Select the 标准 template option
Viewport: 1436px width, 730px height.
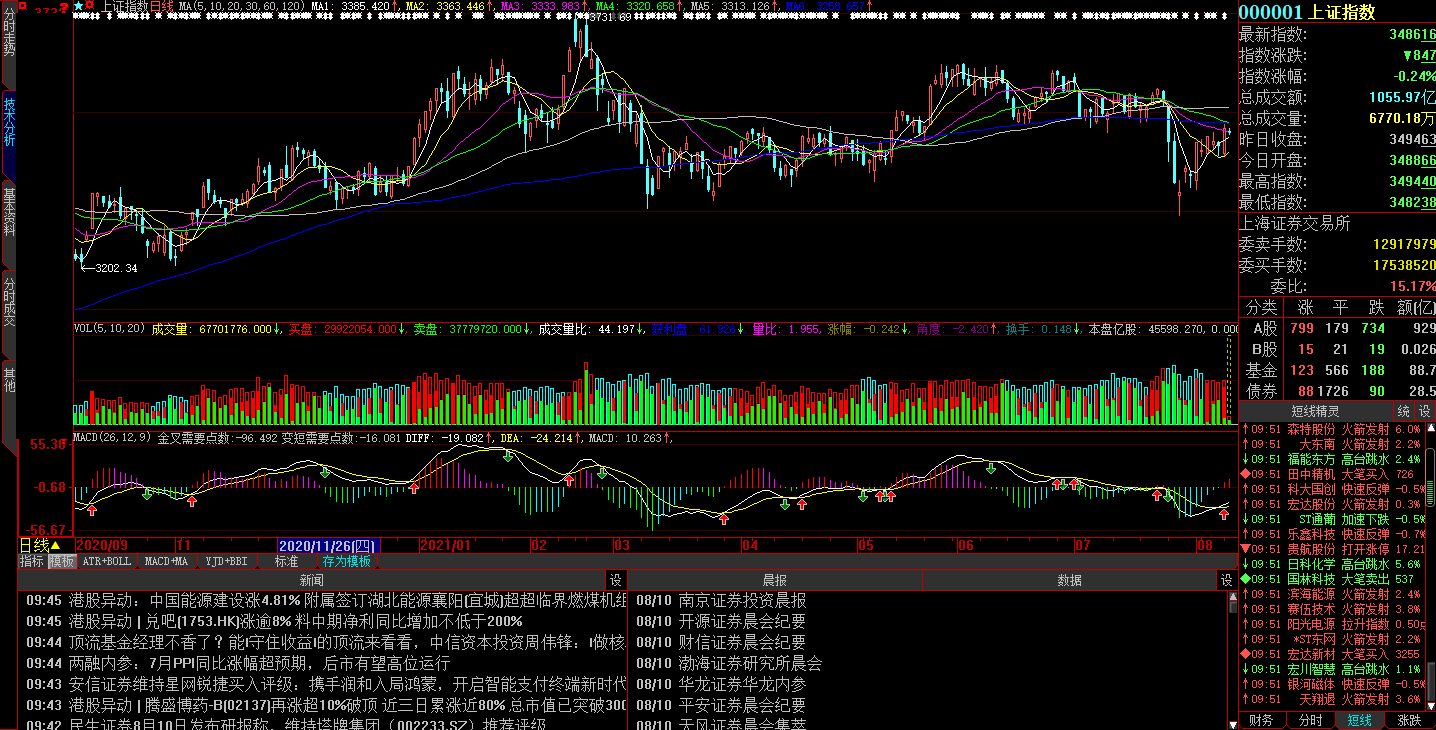[x=287, y=562]
